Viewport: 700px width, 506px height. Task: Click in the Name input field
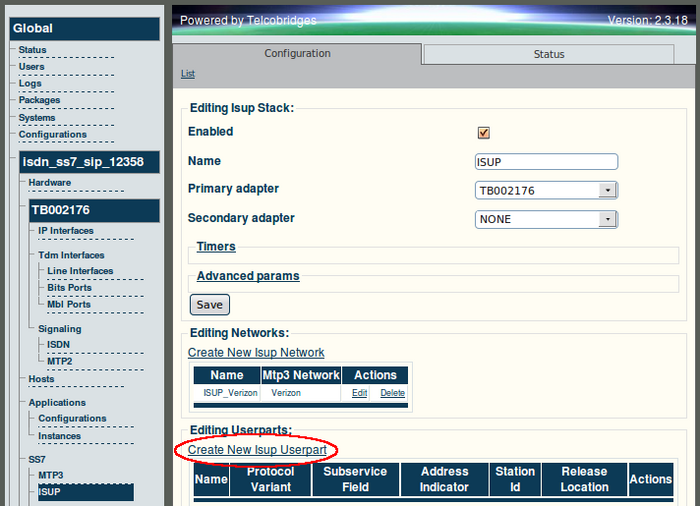point(546,161)
